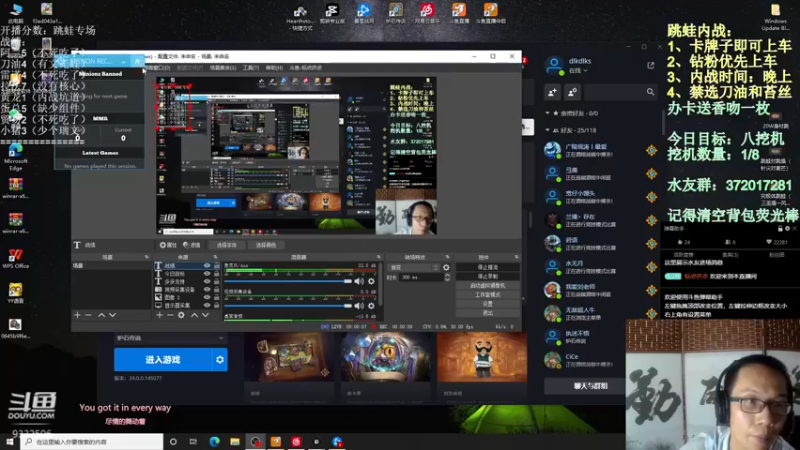Open game selector dropdown above 进入游戏
This screenshot has height=450, width=800.
tap(170, 338)
